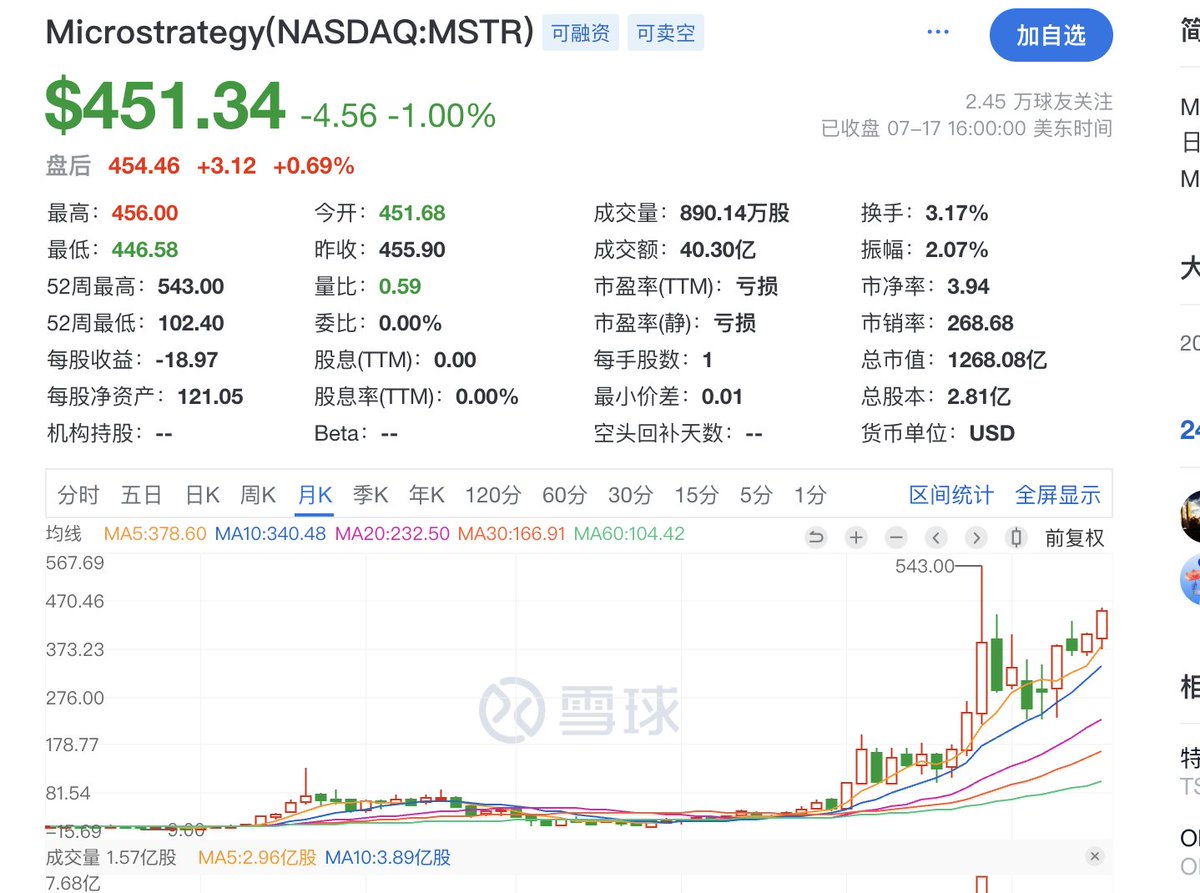The height and width of the screenshot is (893, 1200).
Task: Switch to the 季K chart tab
Action: [370, 494]
